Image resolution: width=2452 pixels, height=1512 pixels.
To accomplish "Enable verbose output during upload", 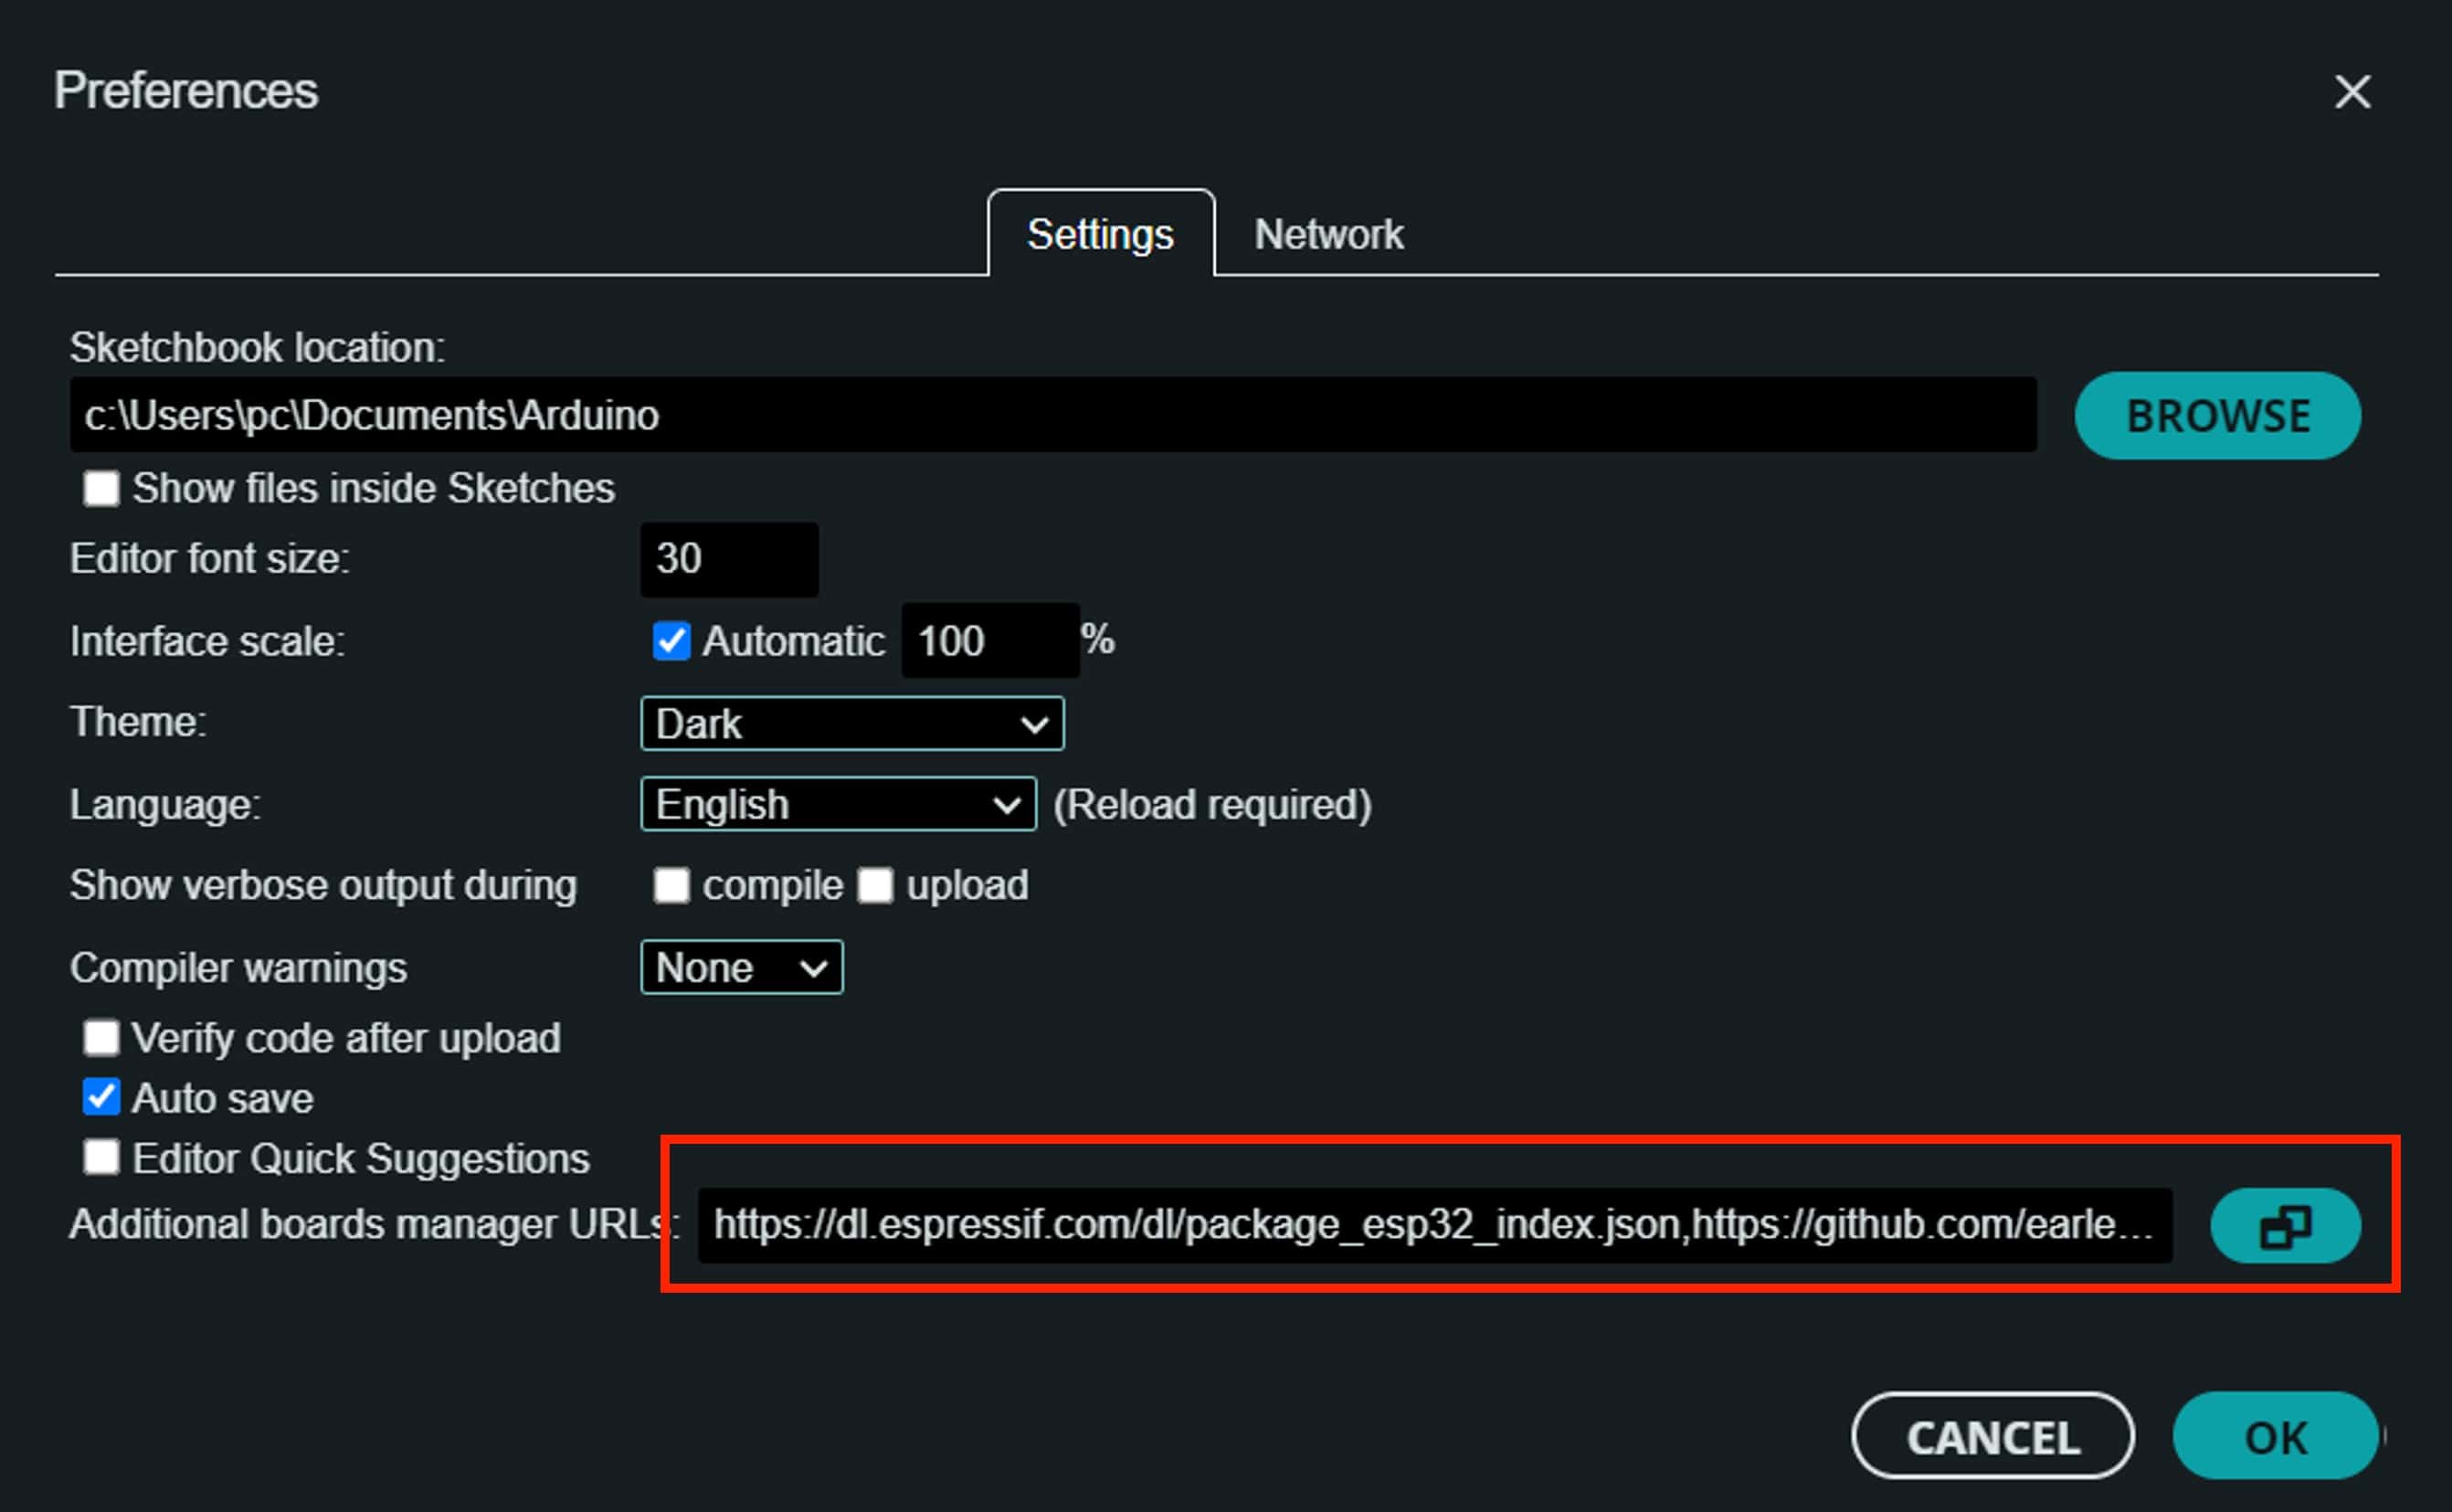I will 875,885.
